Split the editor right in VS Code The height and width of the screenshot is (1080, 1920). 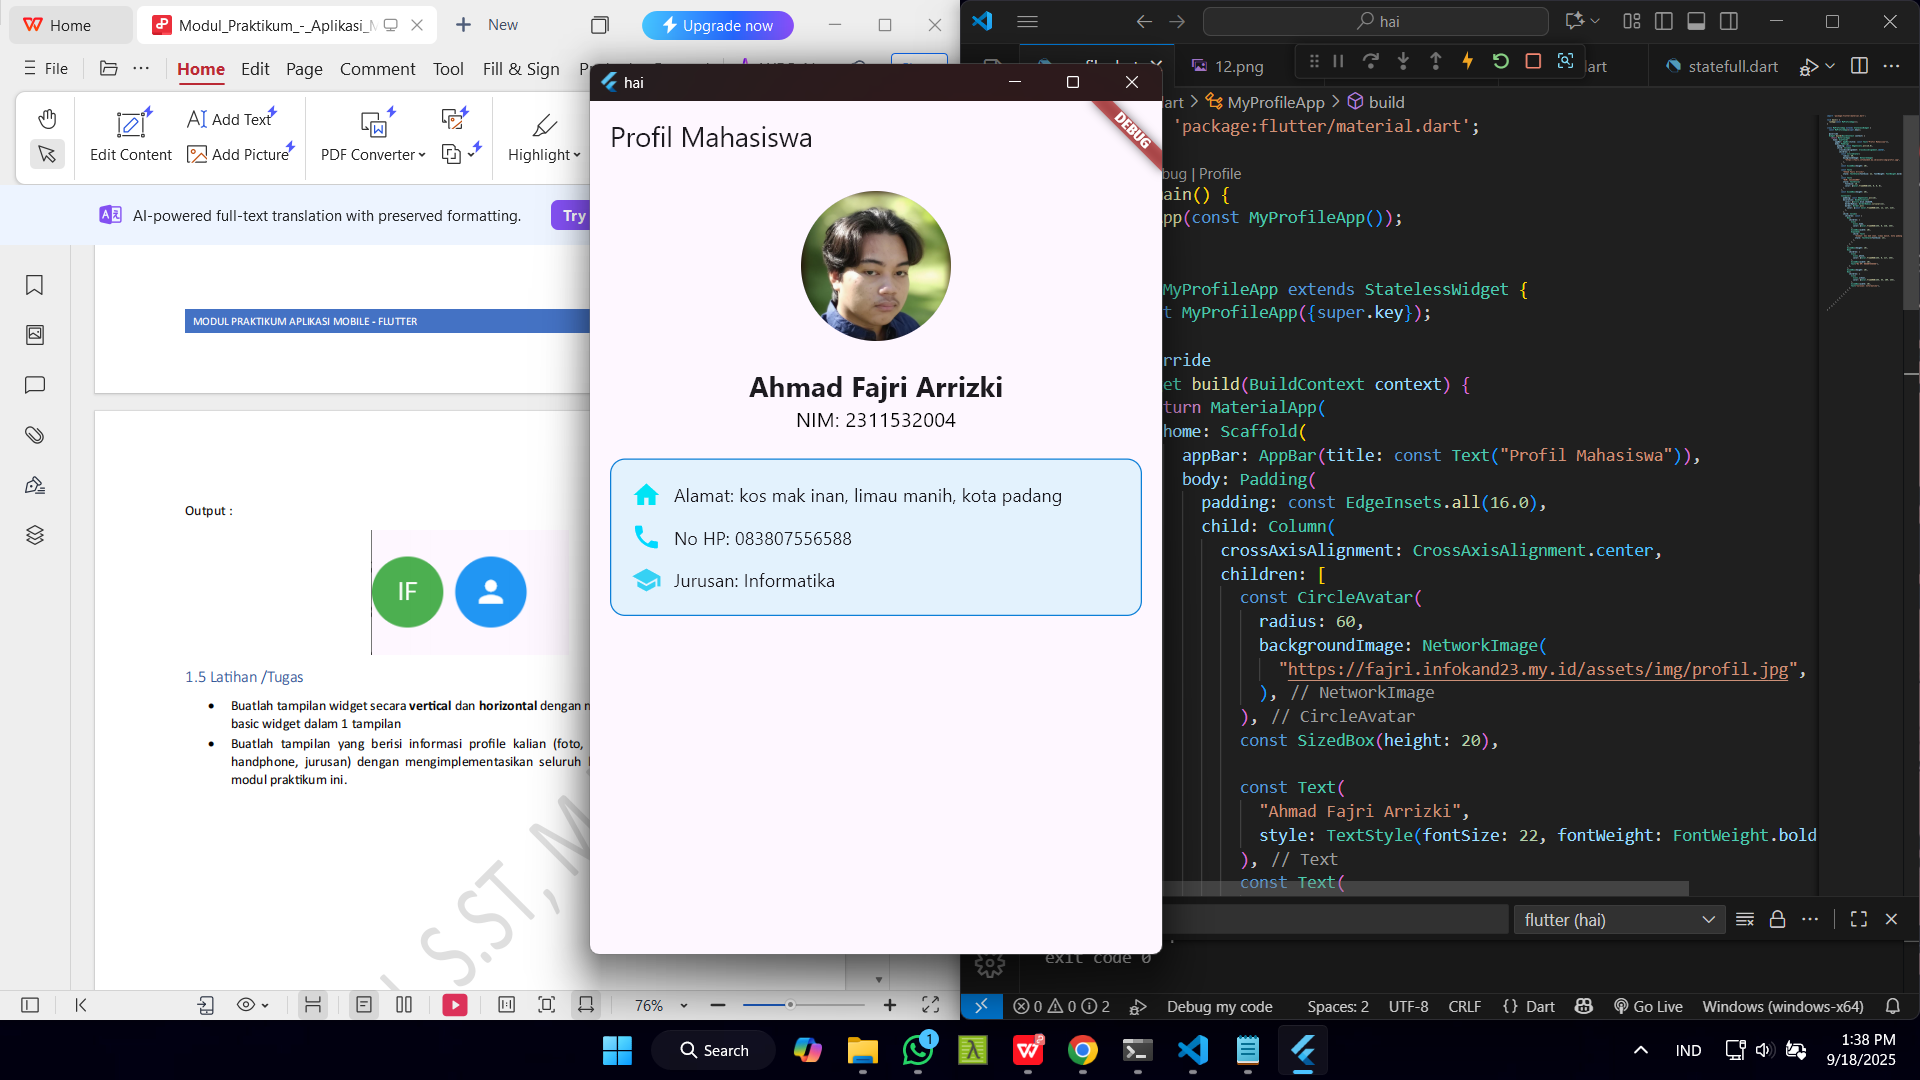tap(1859, 66)
